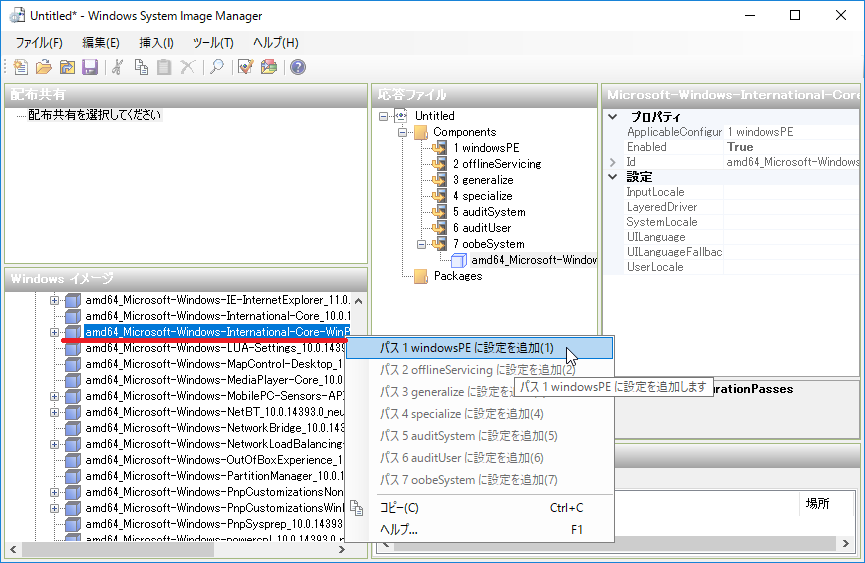Collapse the Components node

[403, 132]
